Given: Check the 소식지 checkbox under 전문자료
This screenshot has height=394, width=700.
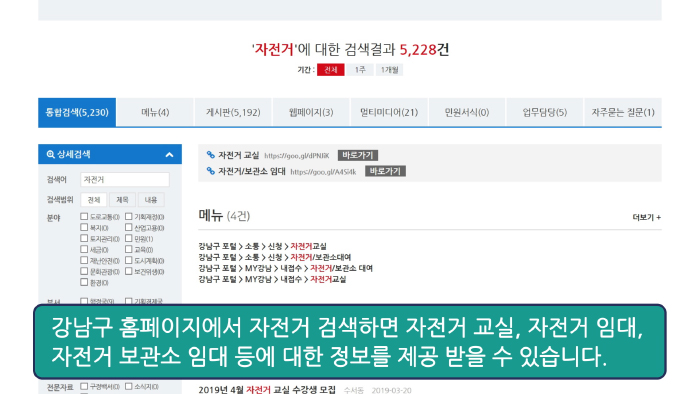Looking at the screenshot, I should (129, 386).
